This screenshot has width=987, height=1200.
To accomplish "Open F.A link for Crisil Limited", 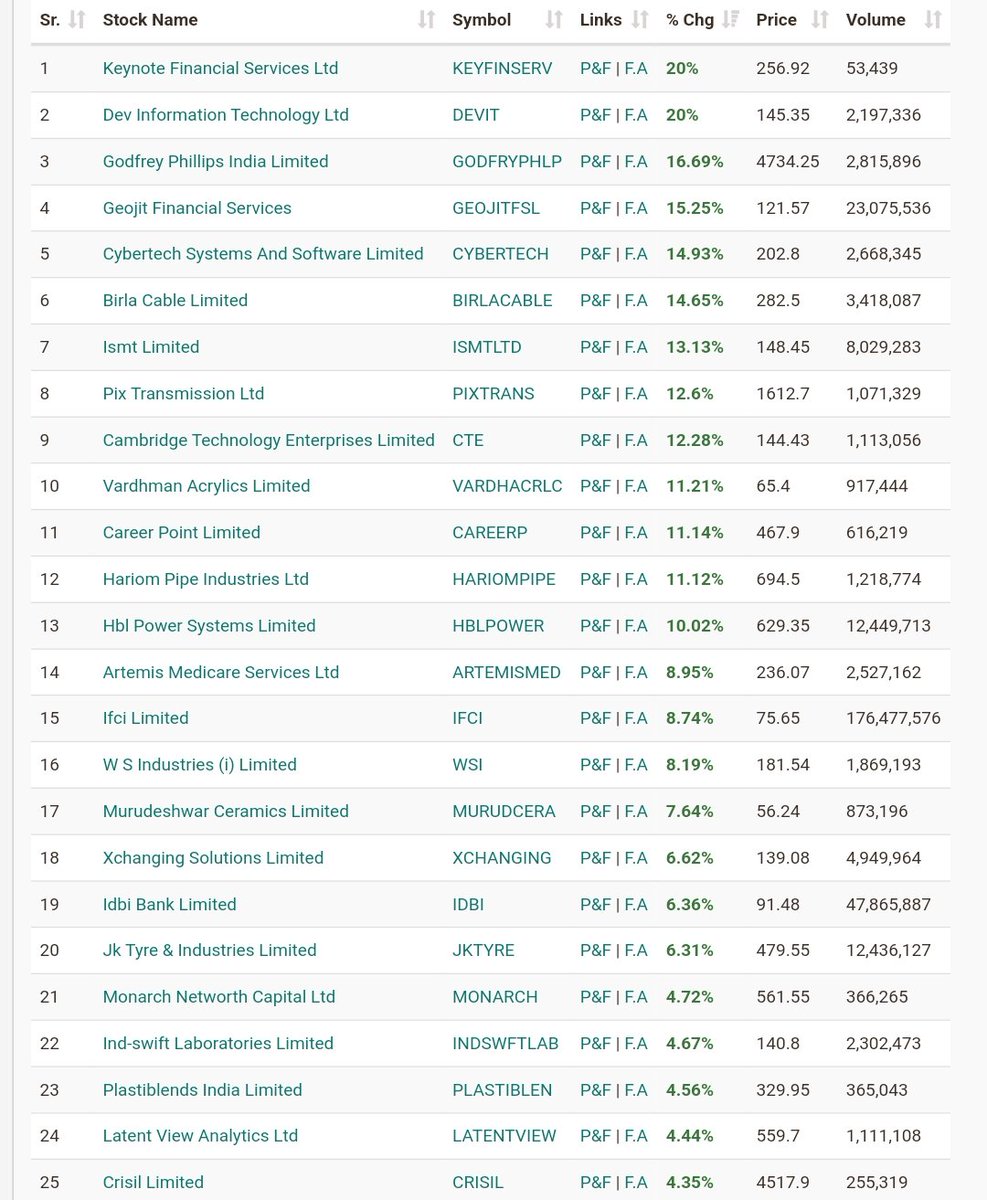I will (636, 1183).
